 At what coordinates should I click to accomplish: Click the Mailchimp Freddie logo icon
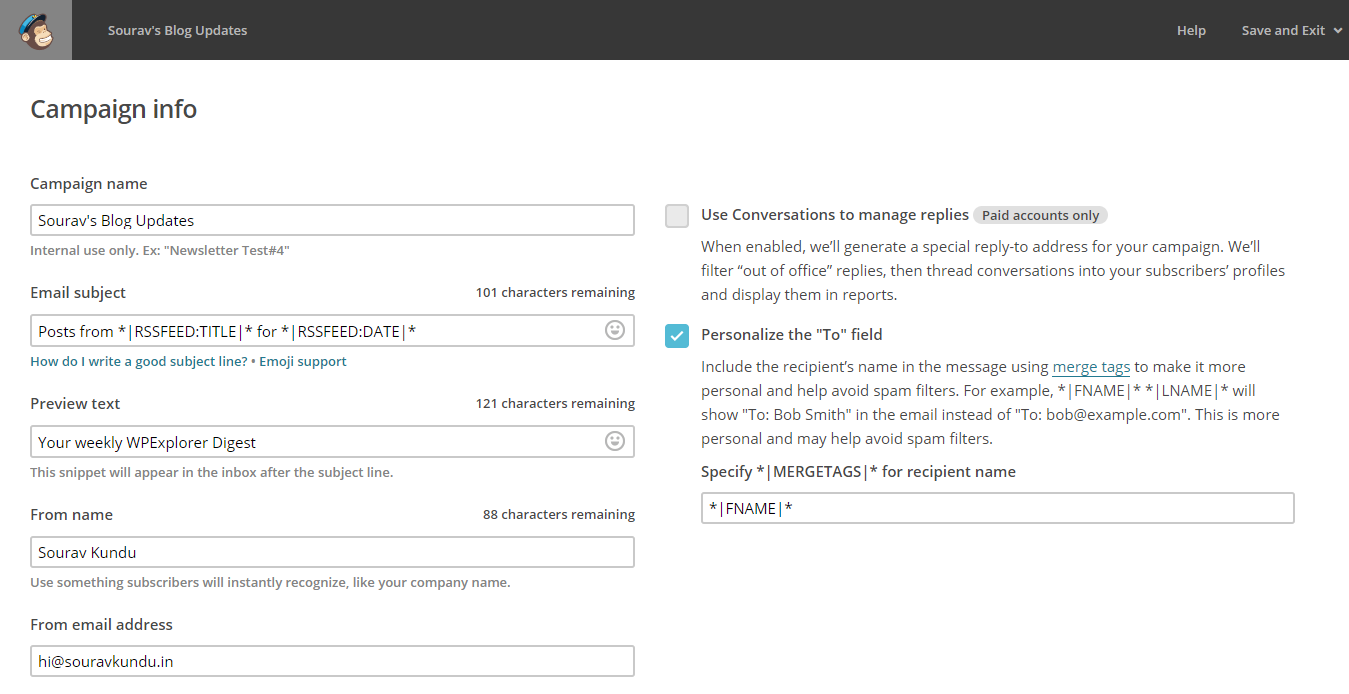[36, 30]
